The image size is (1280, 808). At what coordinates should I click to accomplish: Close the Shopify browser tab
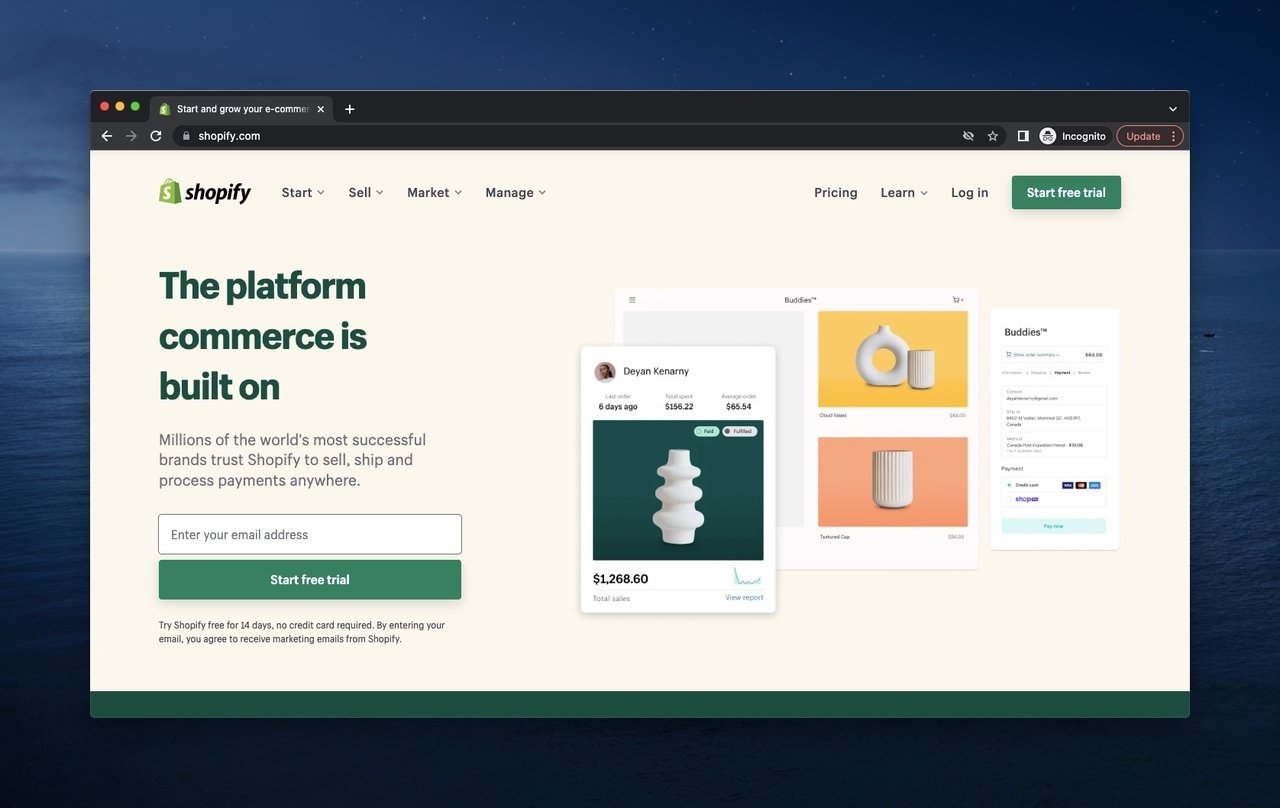click(320, 109)
